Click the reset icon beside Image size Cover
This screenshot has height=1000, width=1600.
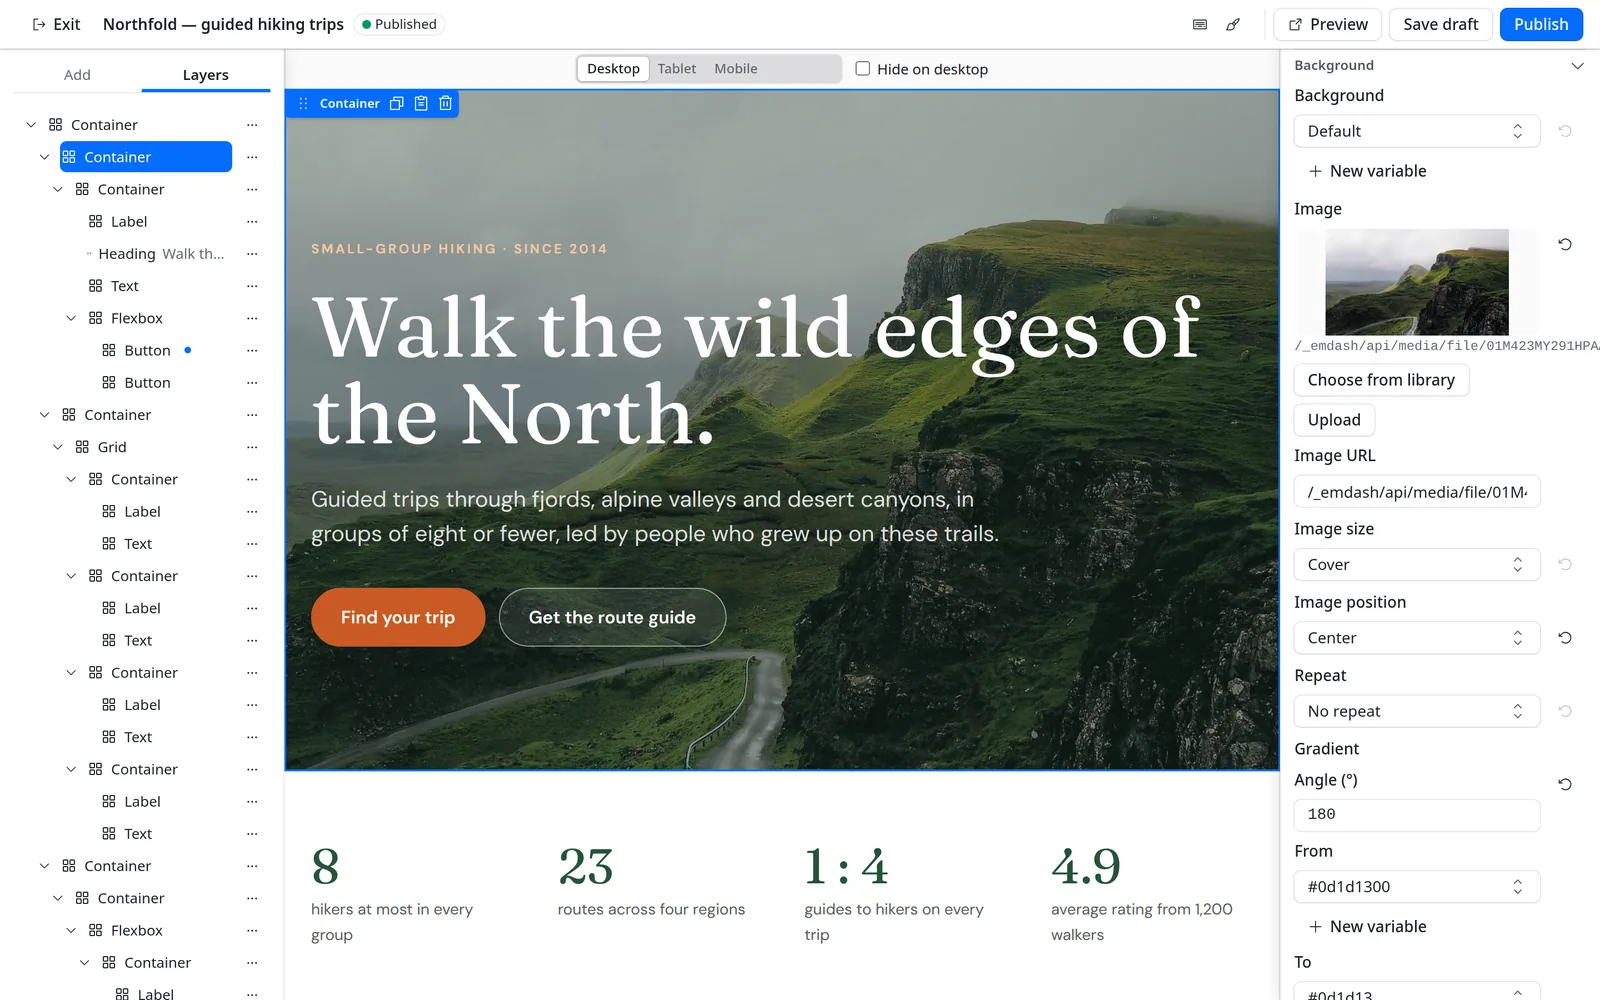click(x=1565, y=565)
